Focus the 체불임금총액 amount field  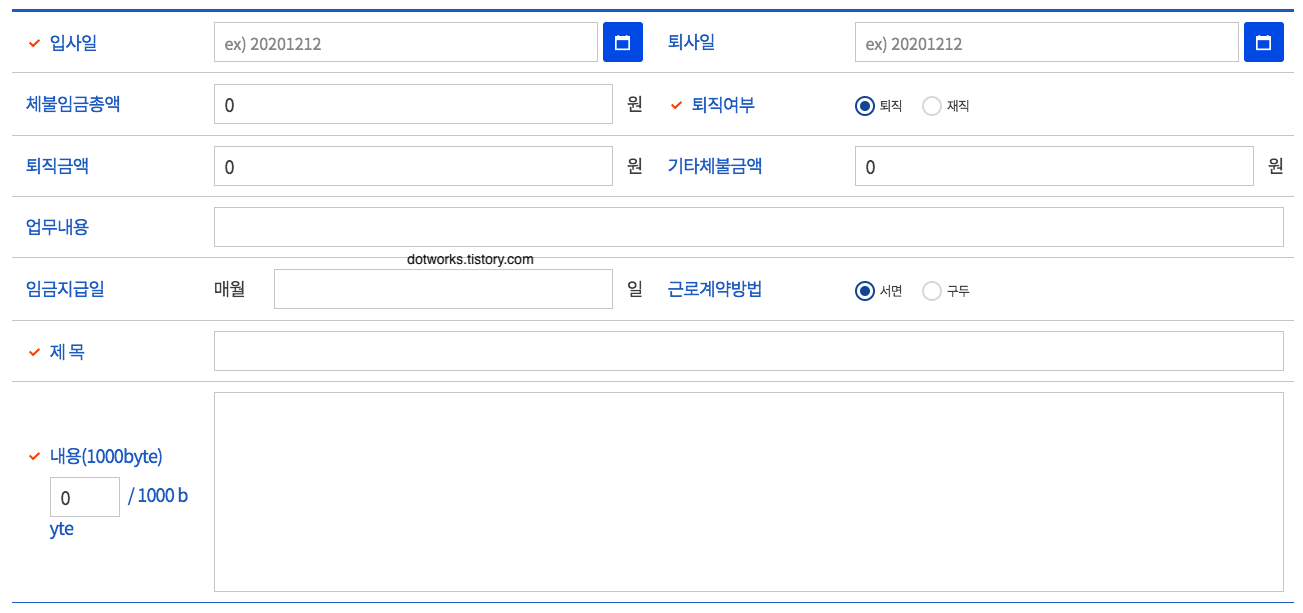pos(412,104)
